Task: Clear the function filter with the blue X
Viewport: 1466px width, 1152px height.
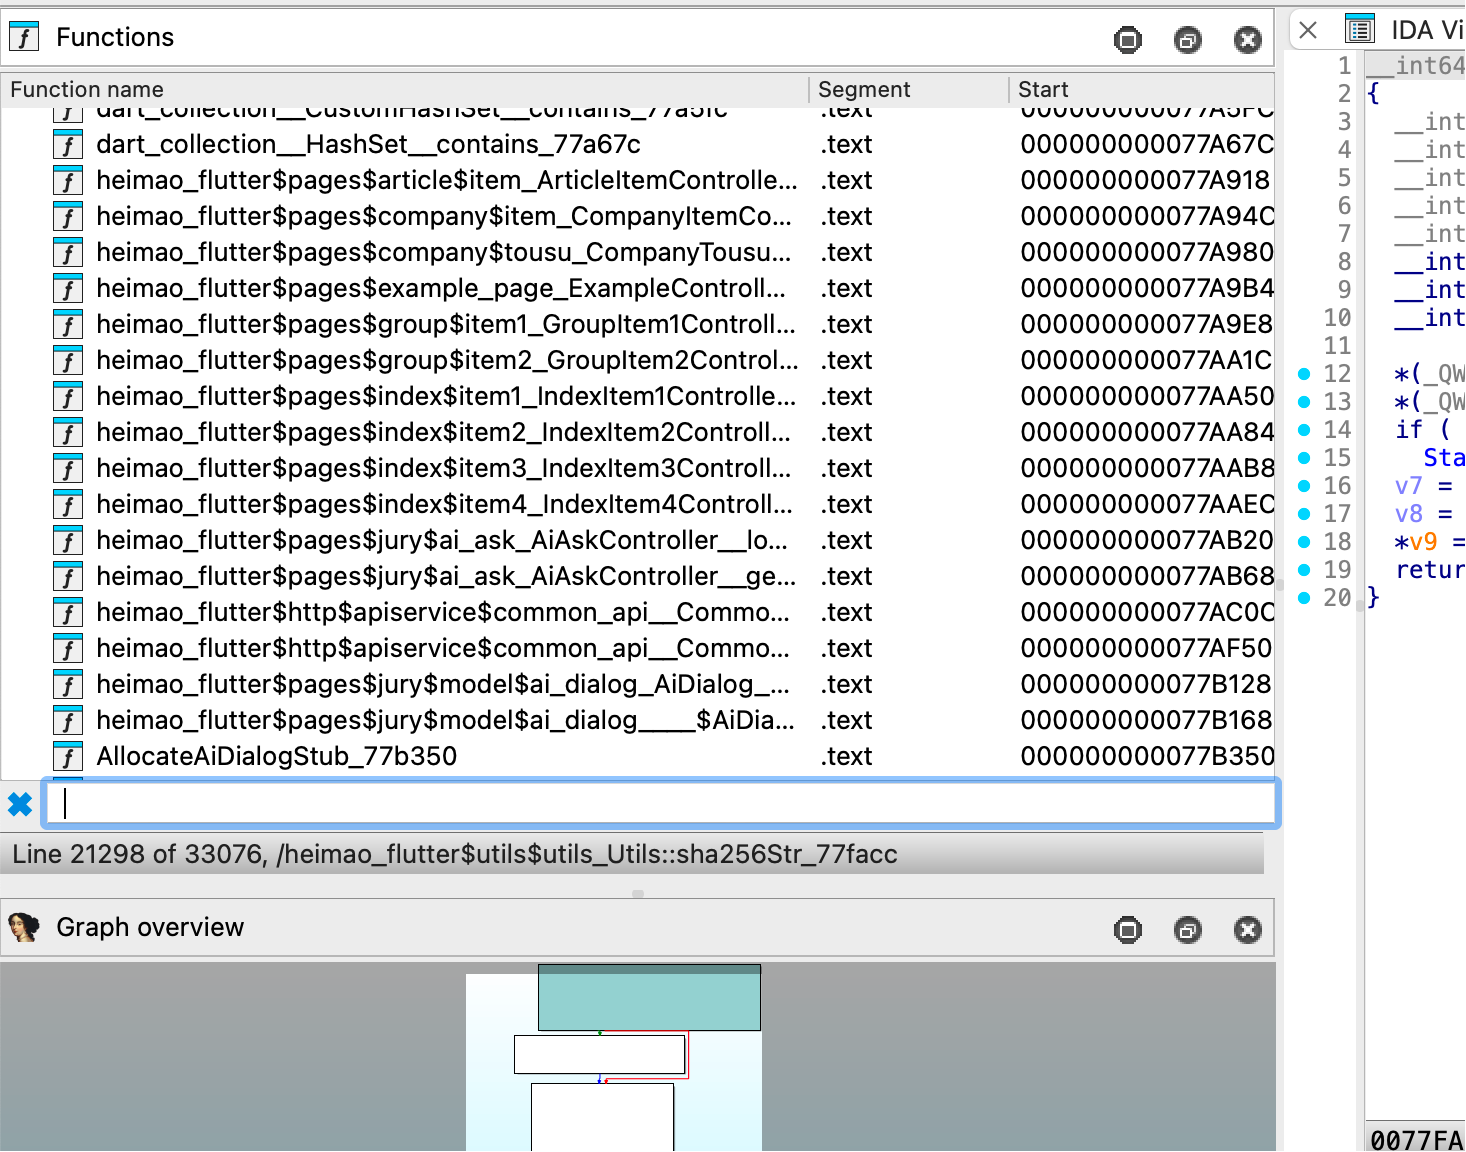Action: 20,804
